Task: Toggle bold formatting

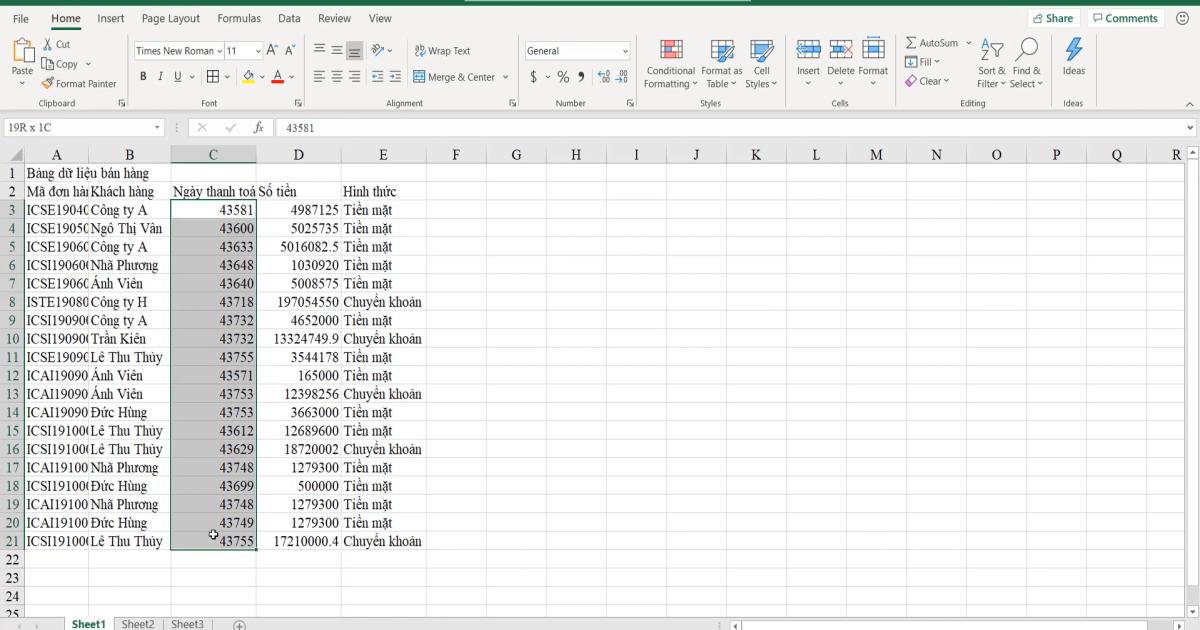Action: pyautogui.click(x=144, y=75)
